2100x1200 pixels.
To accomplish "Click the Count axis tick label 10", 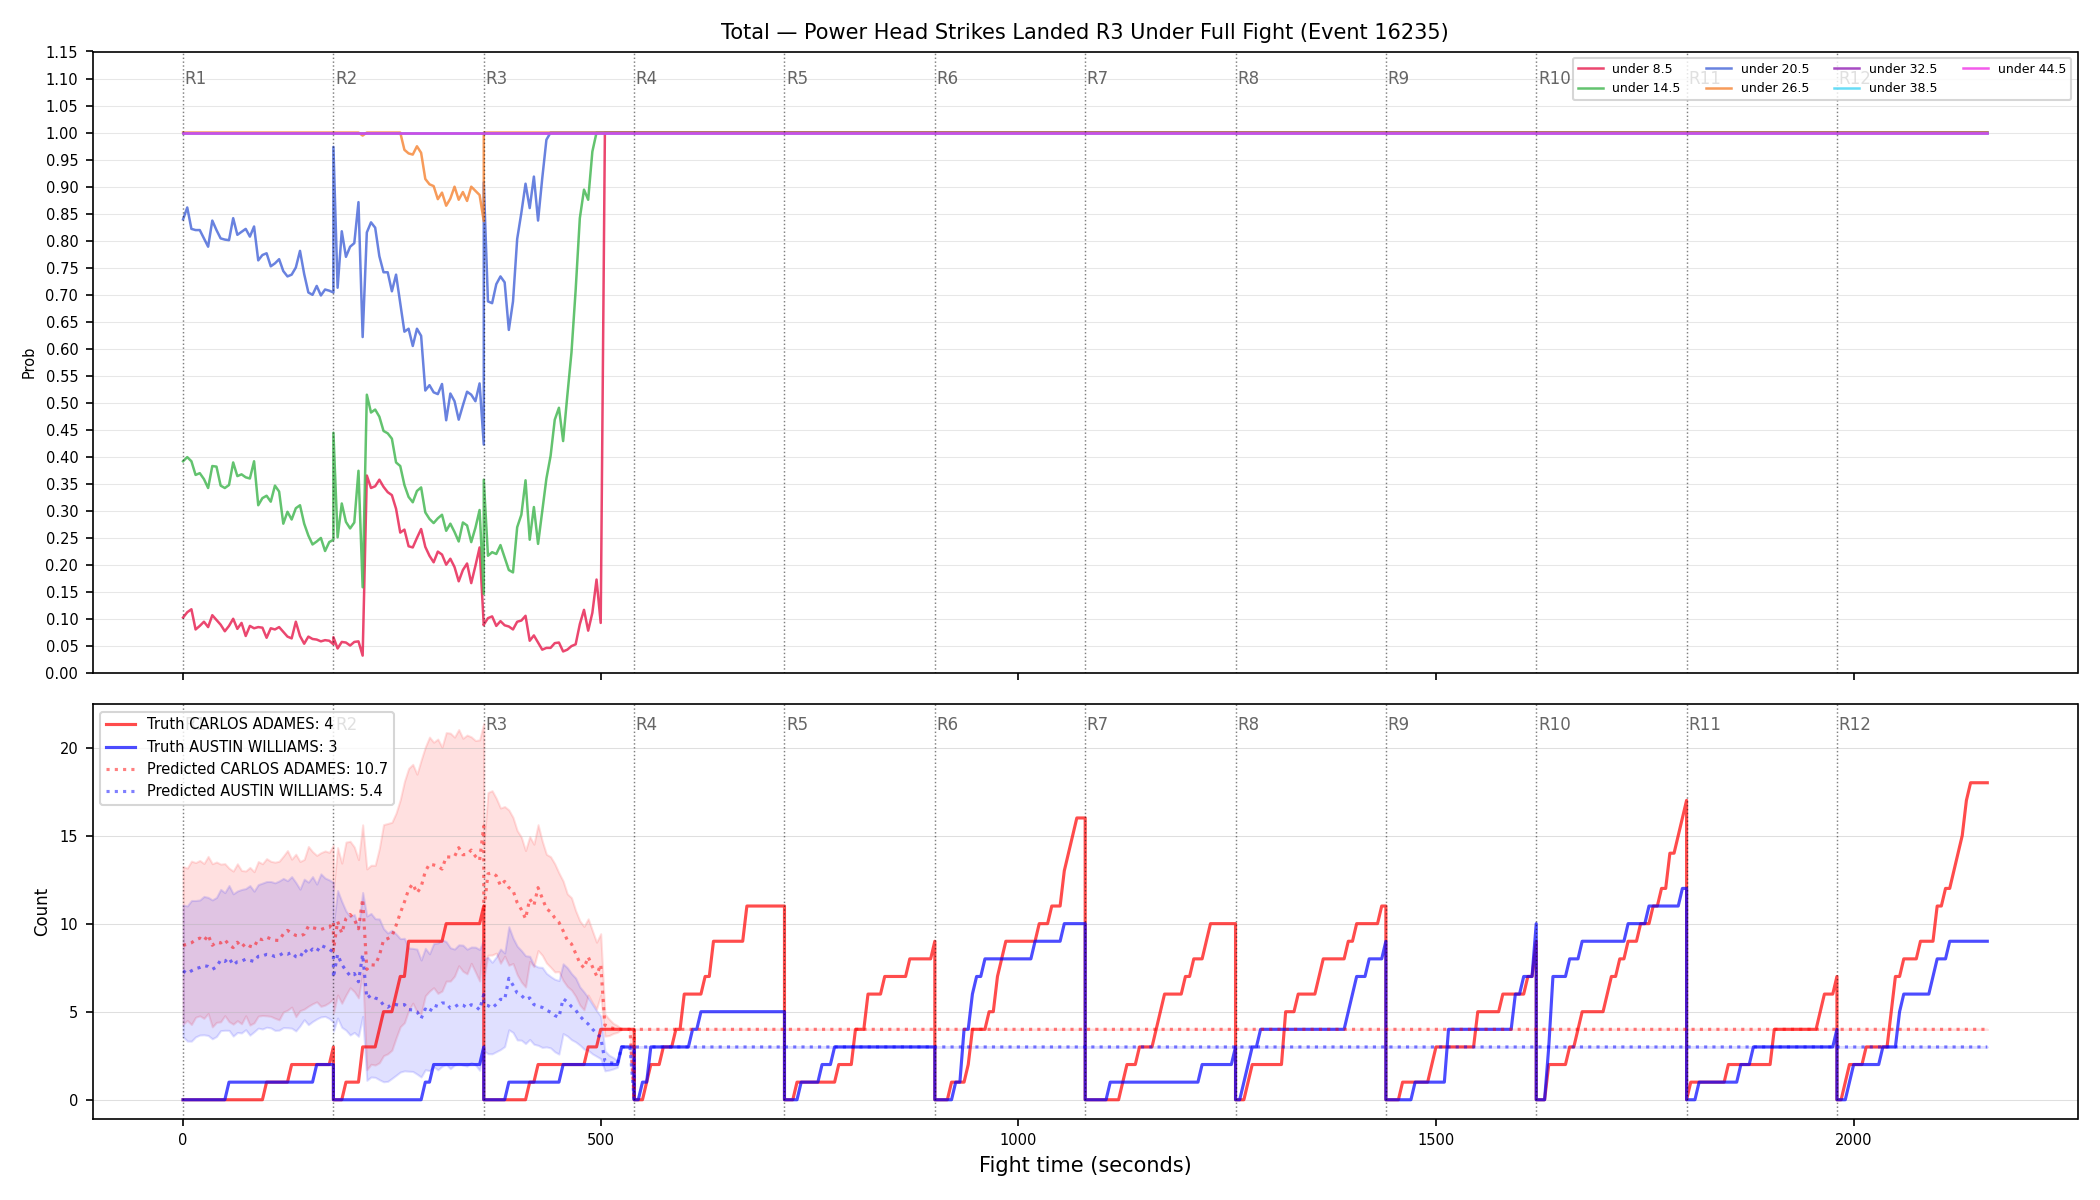I will 69,924.
